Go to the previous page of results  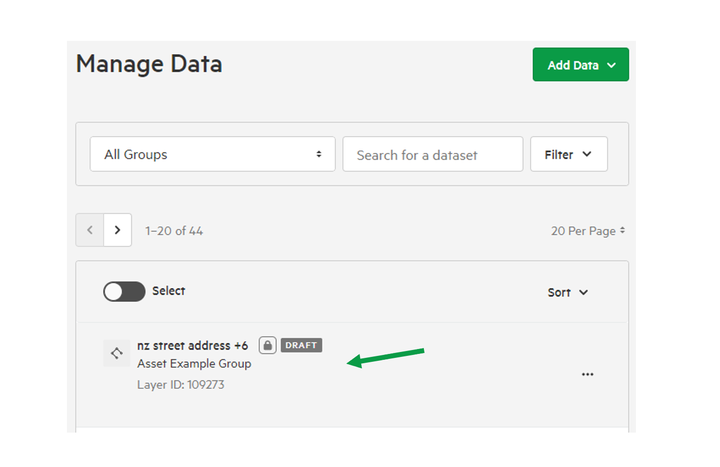tap(90, 230)
